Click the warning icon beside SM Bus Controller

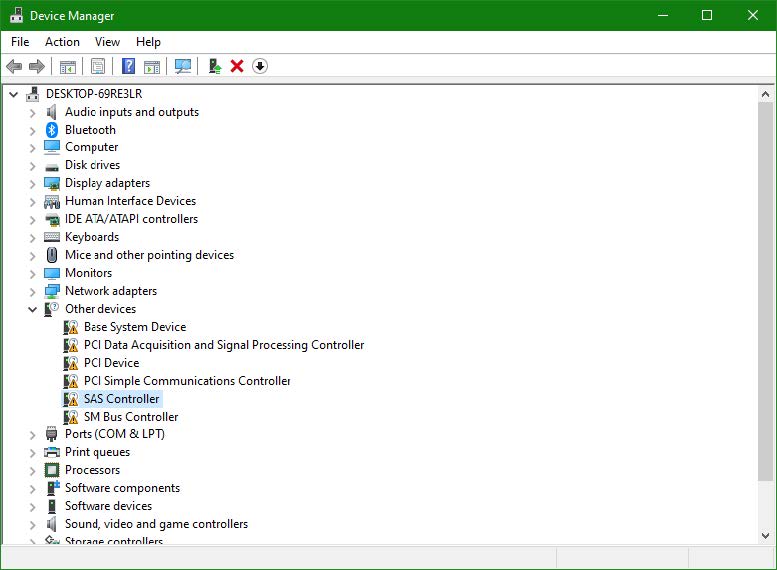[x=71, y=417]
